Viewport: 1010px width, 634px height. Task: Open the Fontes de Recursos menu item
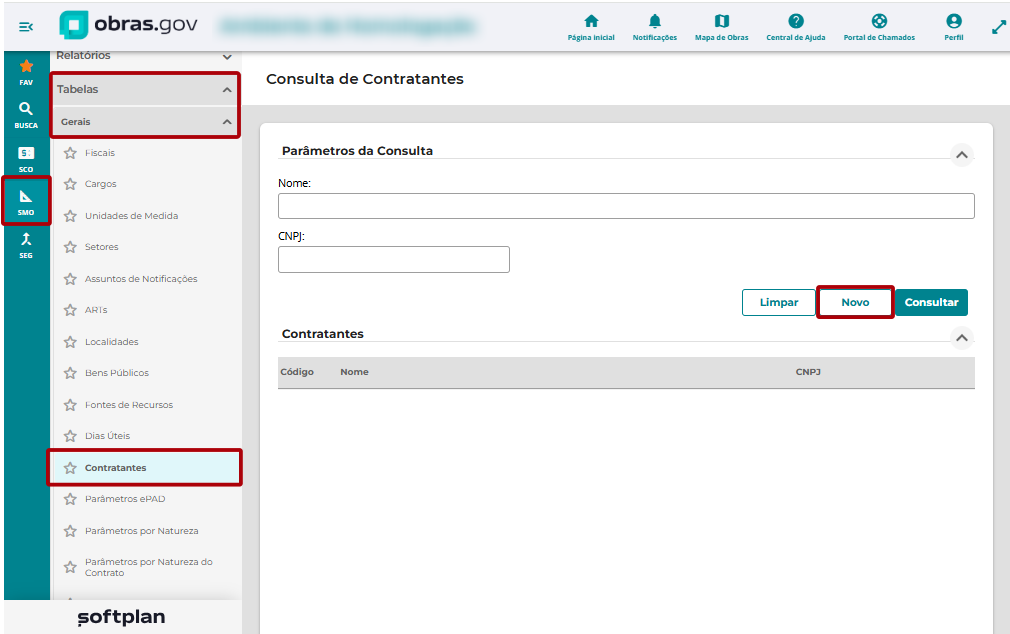(129, 405)
